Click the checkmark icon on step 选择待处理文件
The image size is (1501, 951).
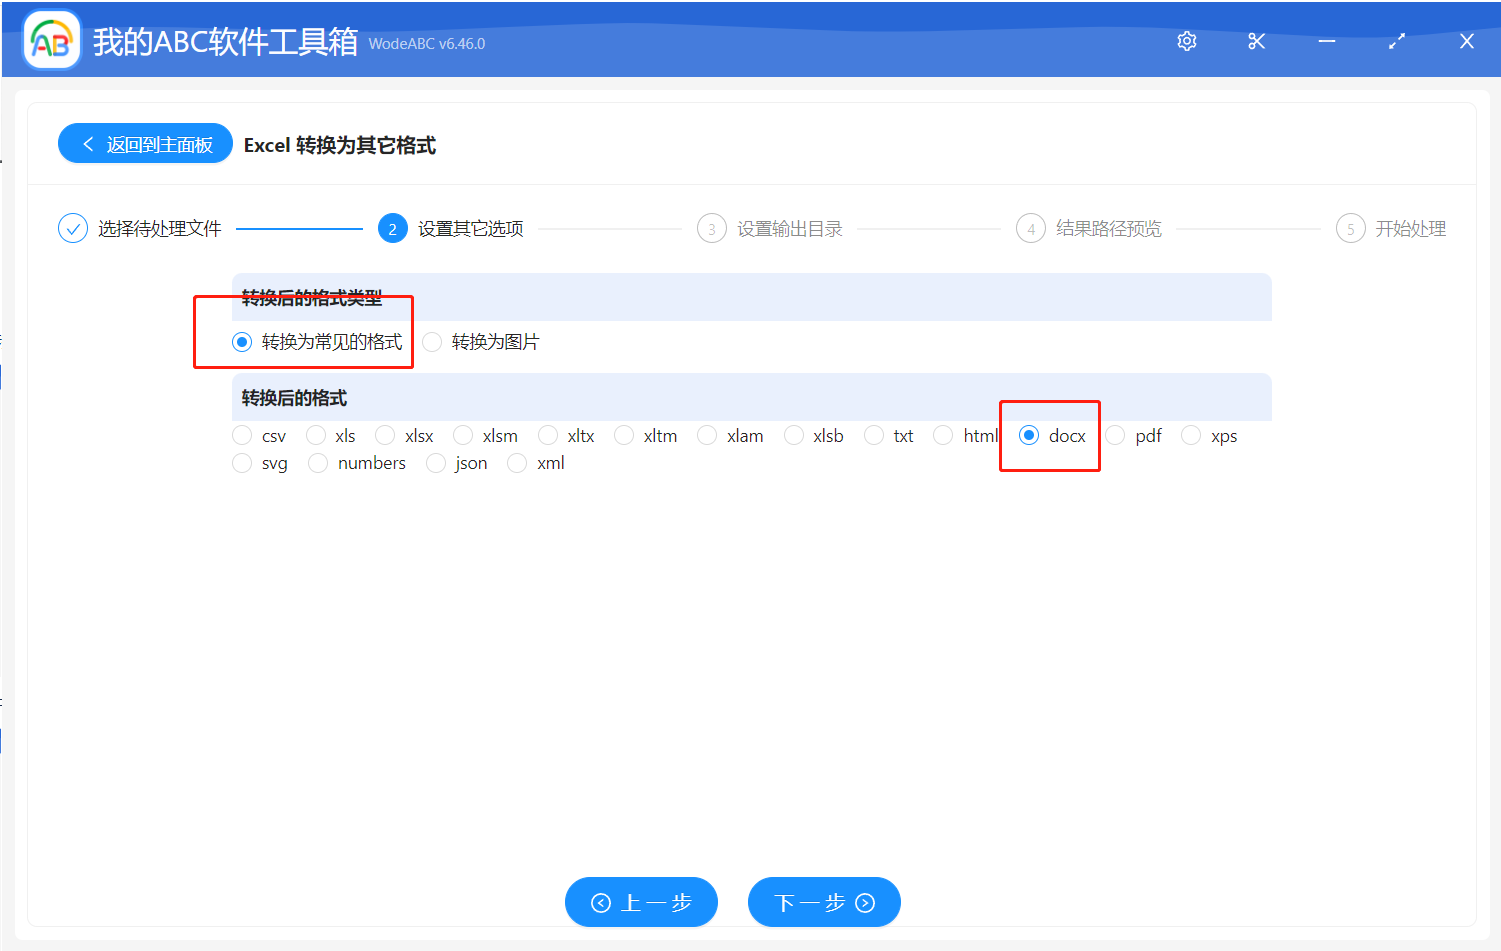coord(73,228)
